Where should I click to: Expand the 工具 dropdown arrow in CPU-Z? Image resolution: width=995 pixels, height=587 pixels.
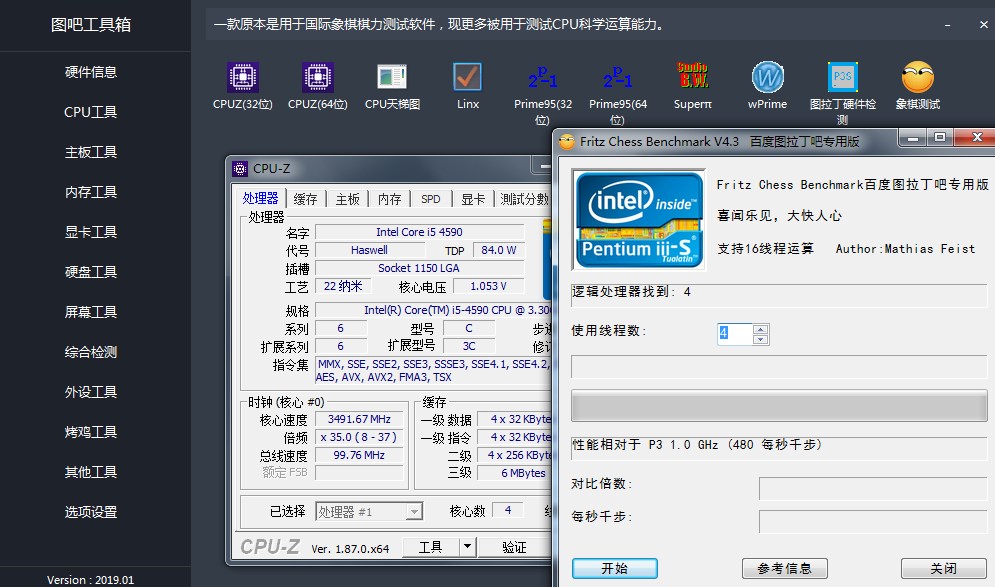(x=468, y=547)
